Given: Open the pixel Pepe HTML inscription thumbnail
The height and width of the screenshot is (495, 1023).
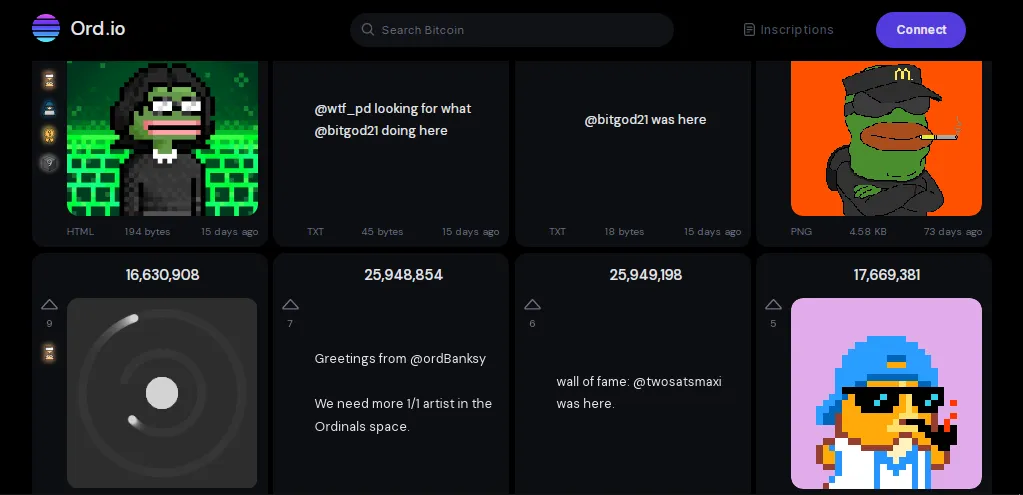Looking at the screenshot, I should pos(162,138).
